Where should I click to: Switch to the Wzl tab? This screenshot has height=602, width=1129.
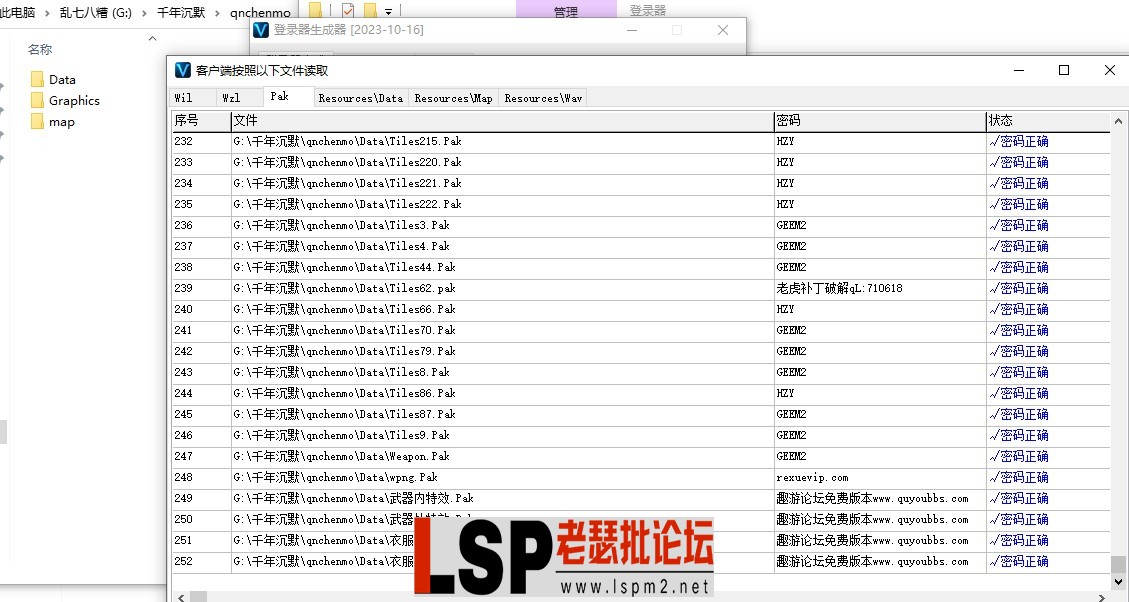[231, 98]
